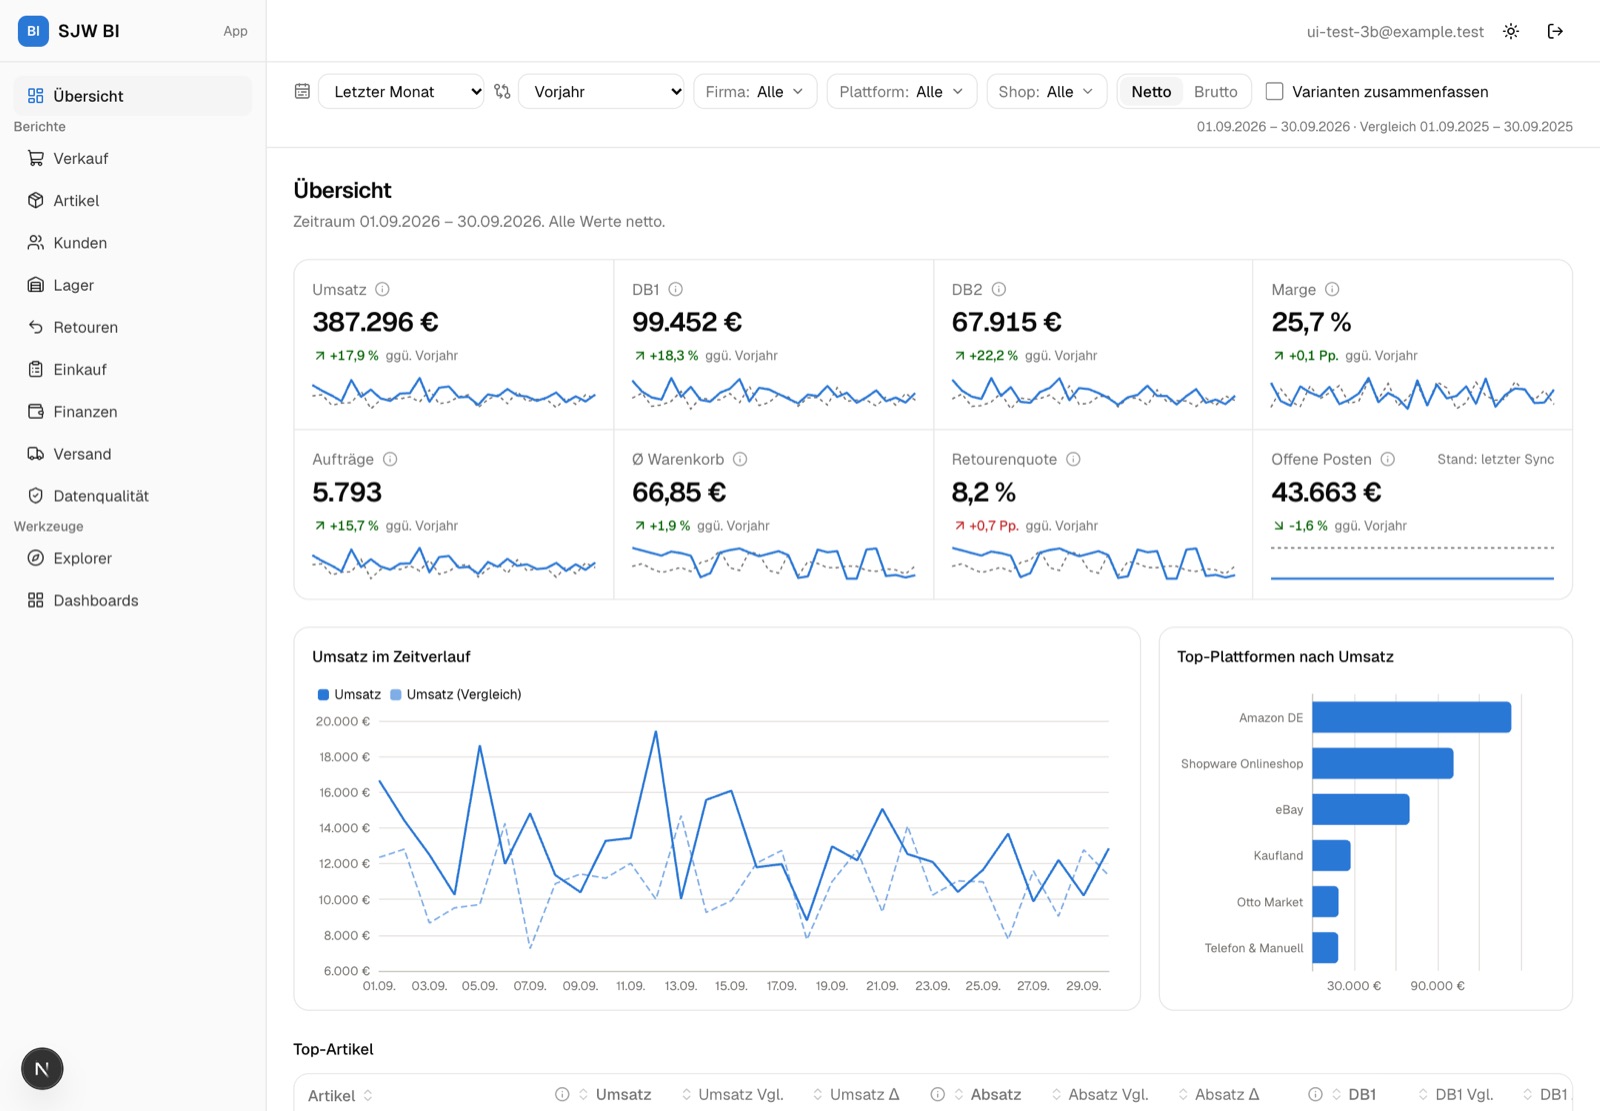Click the Amazon DE bar in chart
The image size is (1600, 1111).
[1411, 717]
